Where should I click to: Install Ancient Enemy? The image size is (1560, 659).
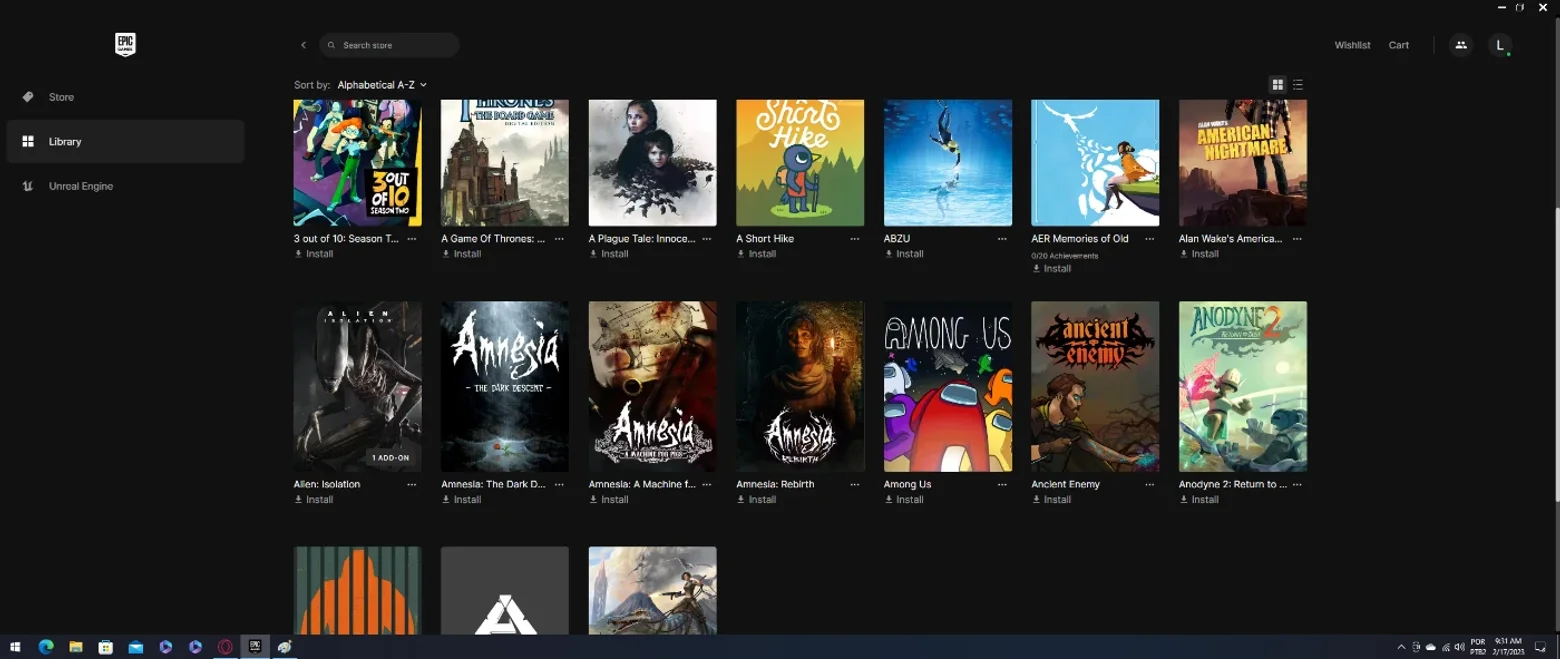click(x=1052, y=499)
